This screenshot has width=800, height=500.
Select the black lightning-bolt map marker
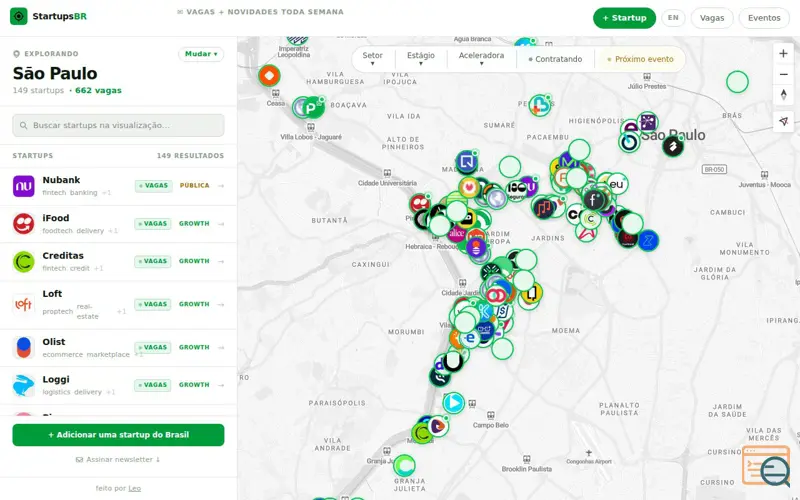tap(673, 147)
